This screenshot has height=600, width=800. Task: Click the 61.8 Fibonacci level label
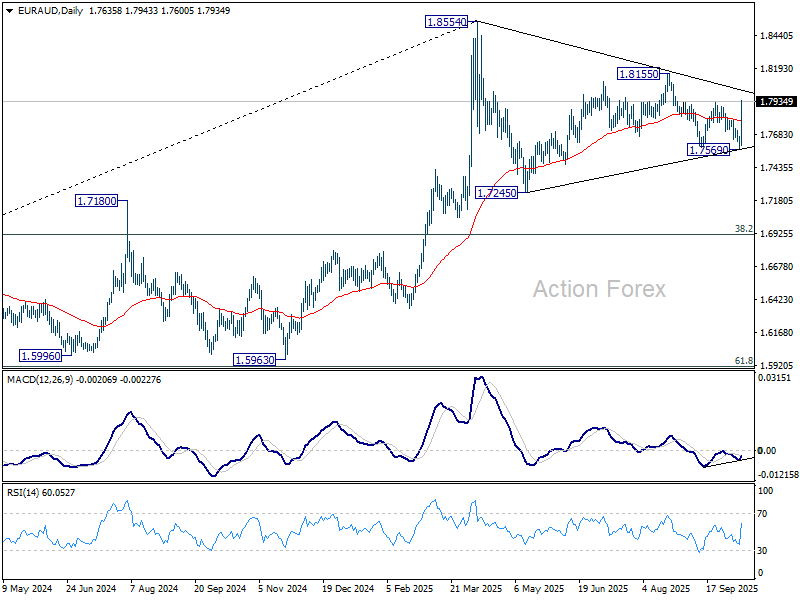744,361
